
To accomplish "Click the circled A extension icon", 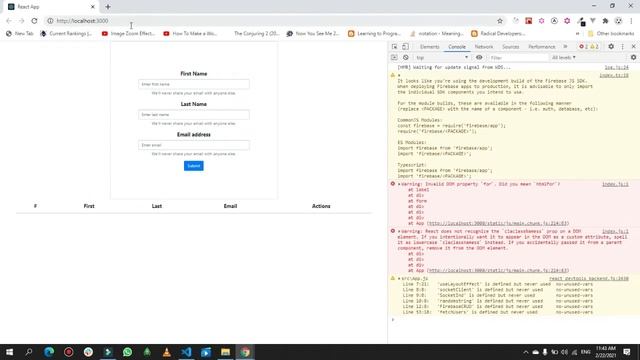I will coord(554,21).
